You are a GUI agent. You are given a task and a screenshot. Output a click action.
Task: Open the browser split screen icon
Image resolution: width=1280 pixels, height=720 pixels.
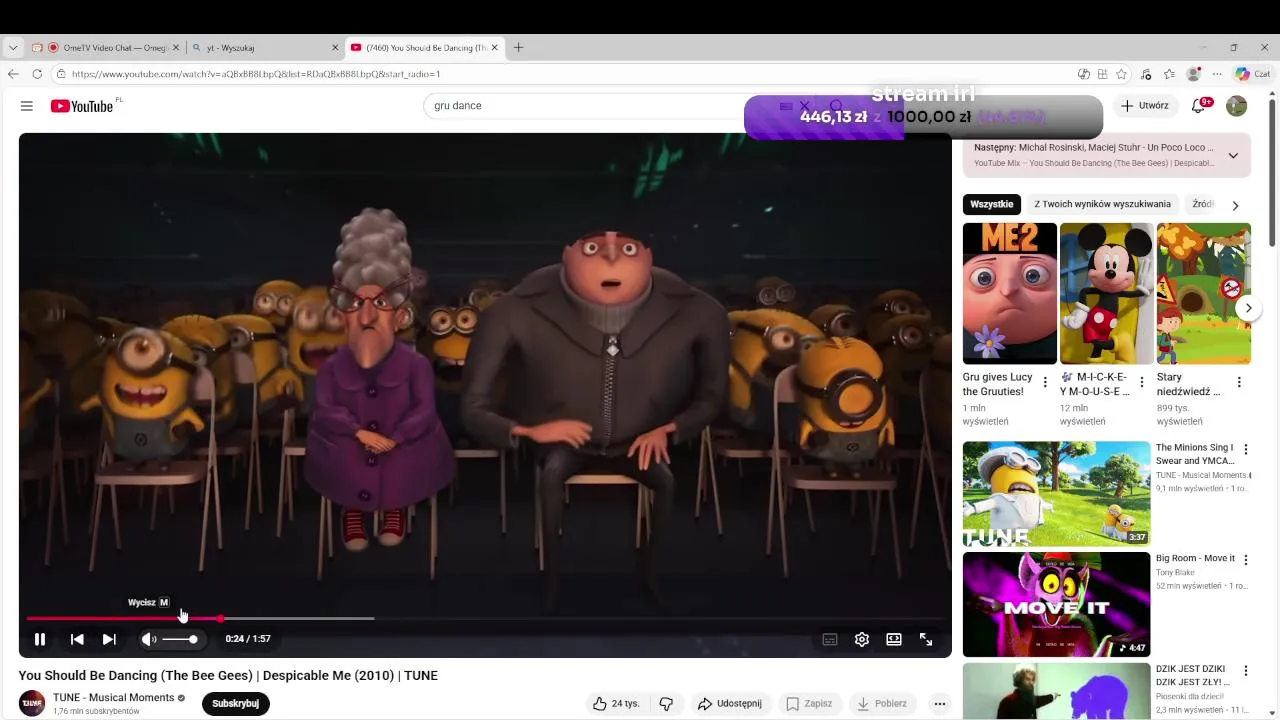[x=1102, y=74]
